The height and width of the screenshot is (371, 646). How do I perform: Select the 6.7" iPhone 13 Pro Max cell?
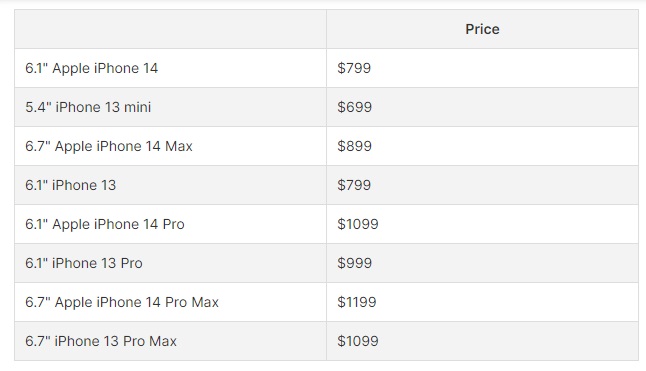tap(171, 341)
